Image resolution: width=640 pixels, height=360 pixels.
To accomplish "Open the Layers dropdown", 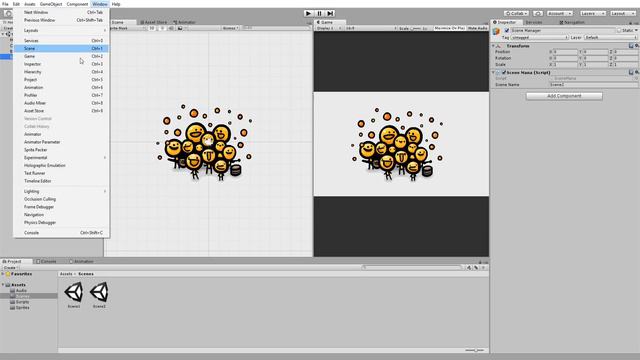I will tap(592, 13).
